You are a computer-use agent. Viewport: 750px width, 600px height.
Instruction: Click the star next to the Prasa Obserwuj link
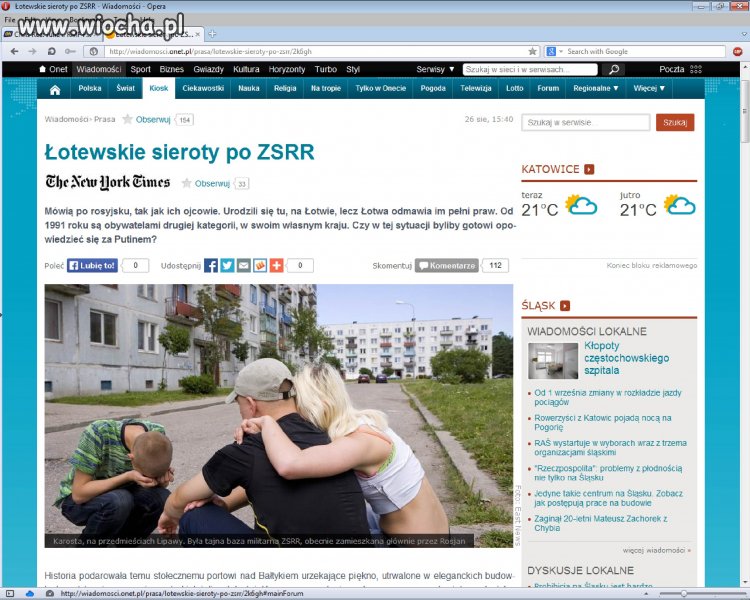[127, 119]
